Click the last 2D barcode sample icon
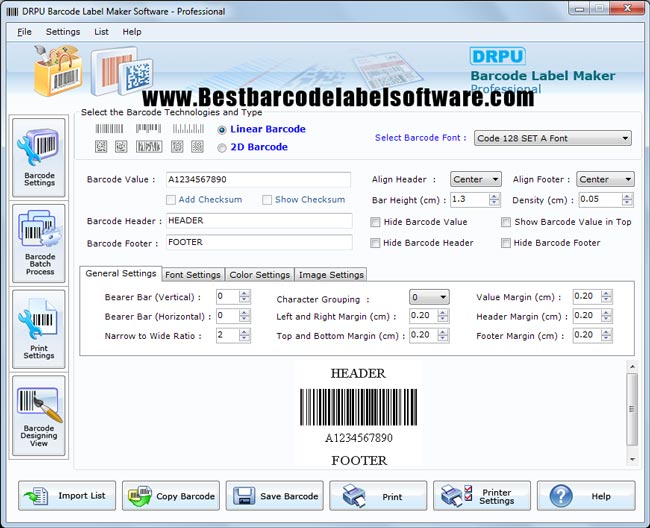This screenshot has width=650, height=528. point(197,146)
